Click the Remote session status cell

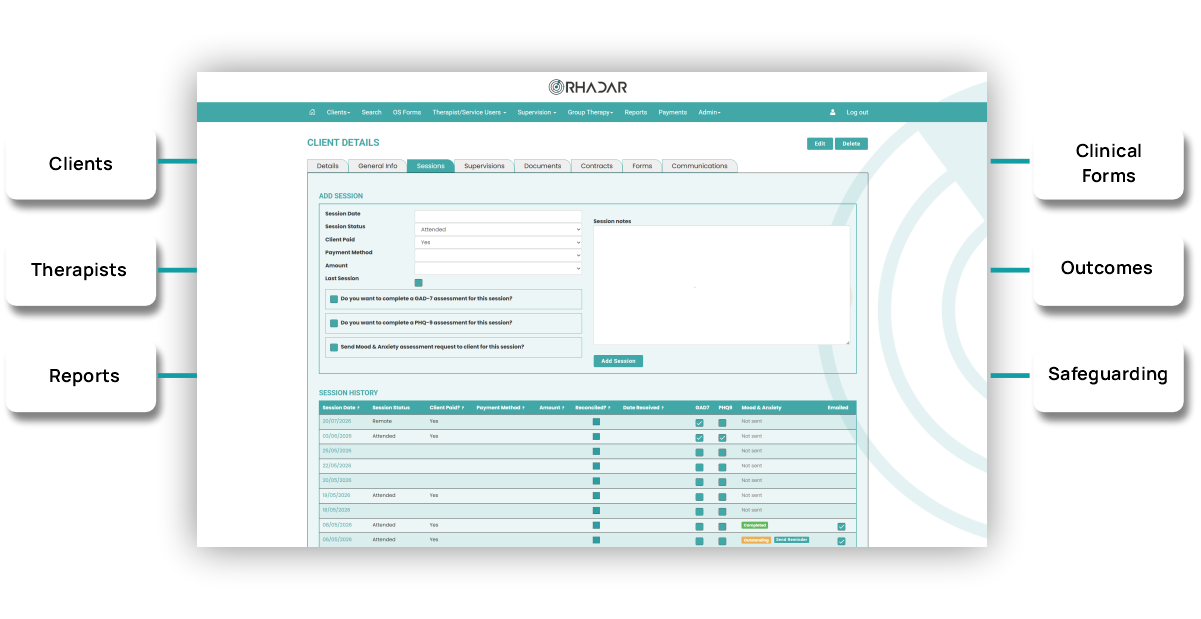coord(382,422)
